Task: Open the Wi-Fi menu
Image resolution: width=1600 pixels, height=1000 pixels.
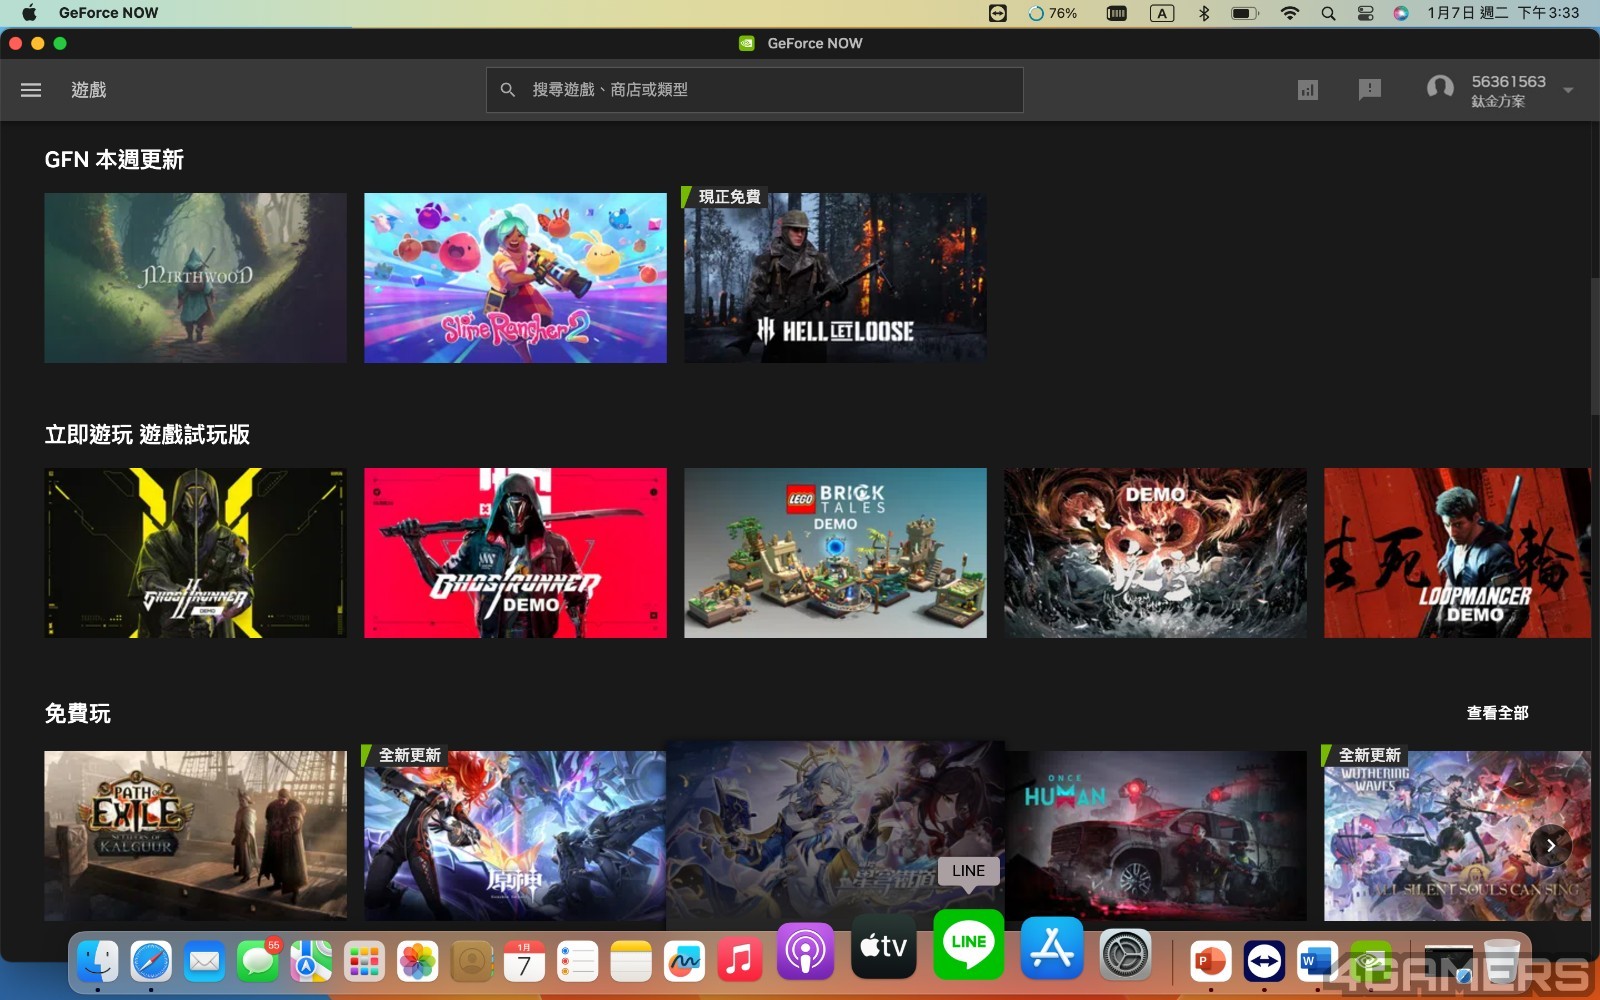Action: [1290, 13]
